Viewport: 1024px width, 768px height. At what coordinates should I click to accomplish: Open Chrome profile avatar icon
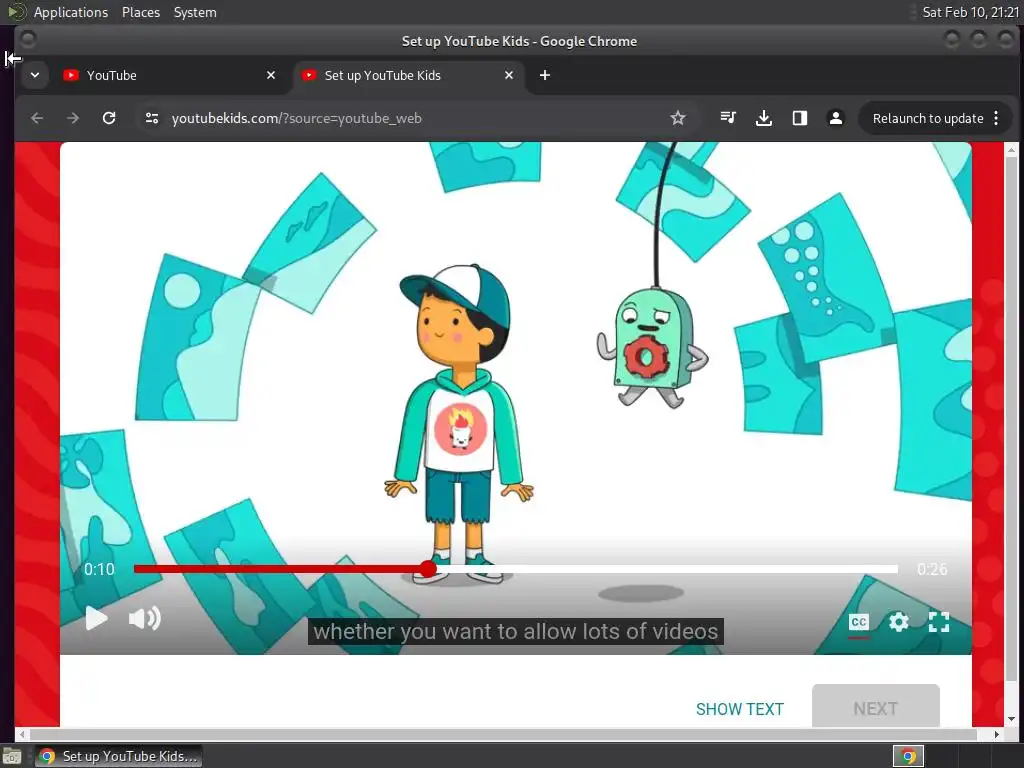point(835,118)
